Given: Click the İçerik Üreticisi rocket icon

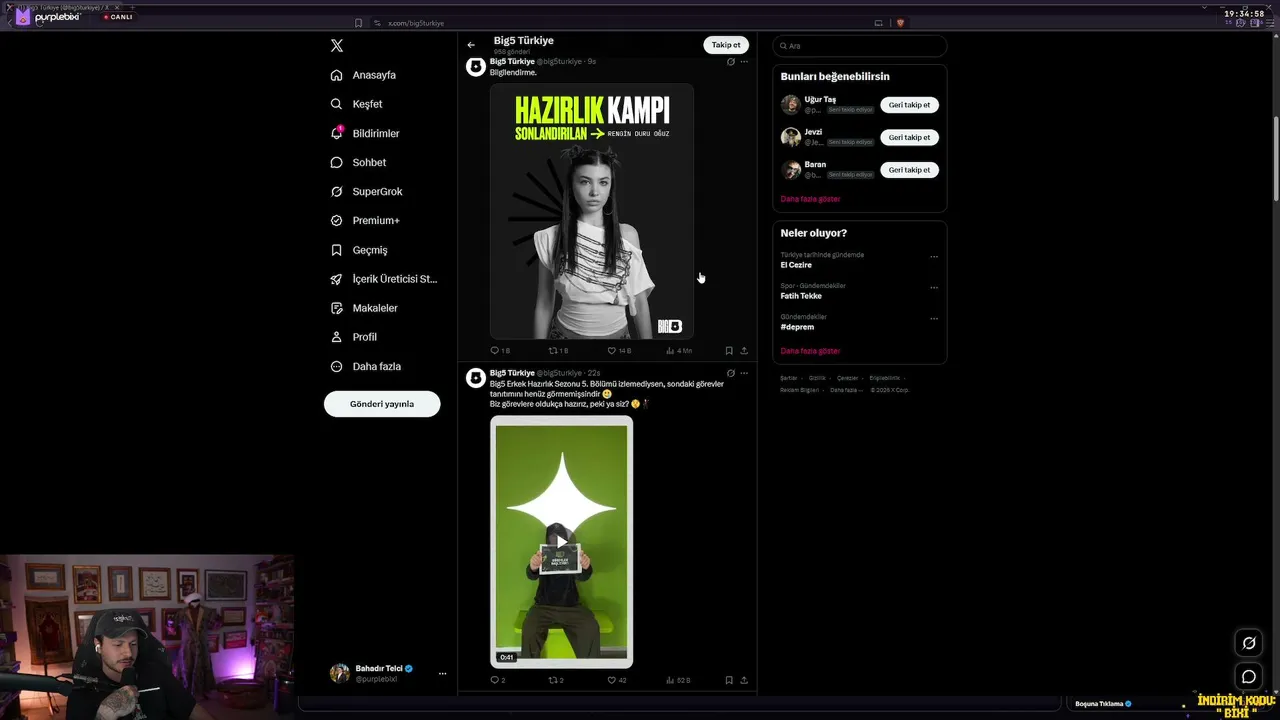Looking at the screenshot, I should (336, 279).
